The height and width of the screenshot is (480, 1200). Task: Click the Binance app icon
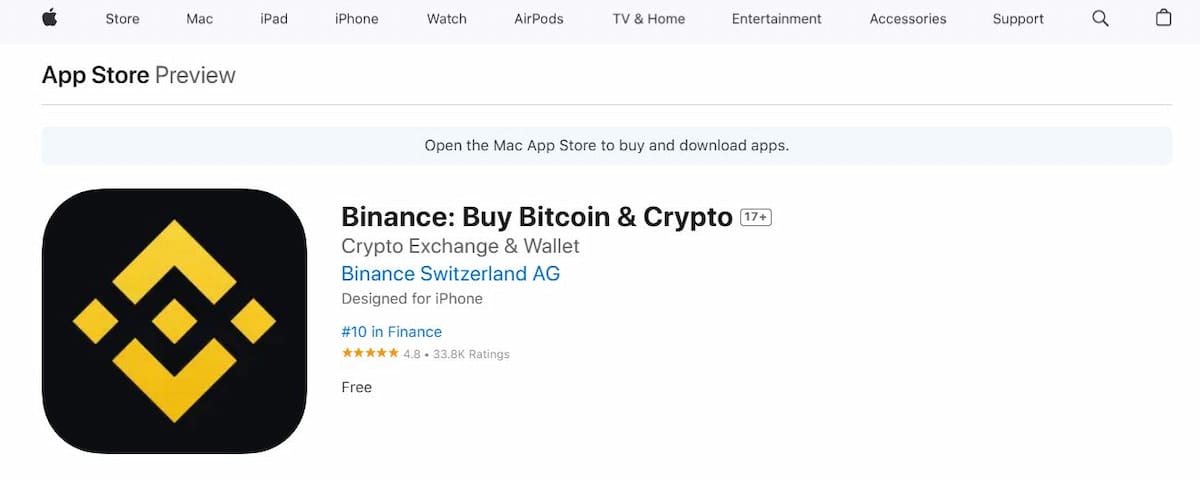click(174, 321)
